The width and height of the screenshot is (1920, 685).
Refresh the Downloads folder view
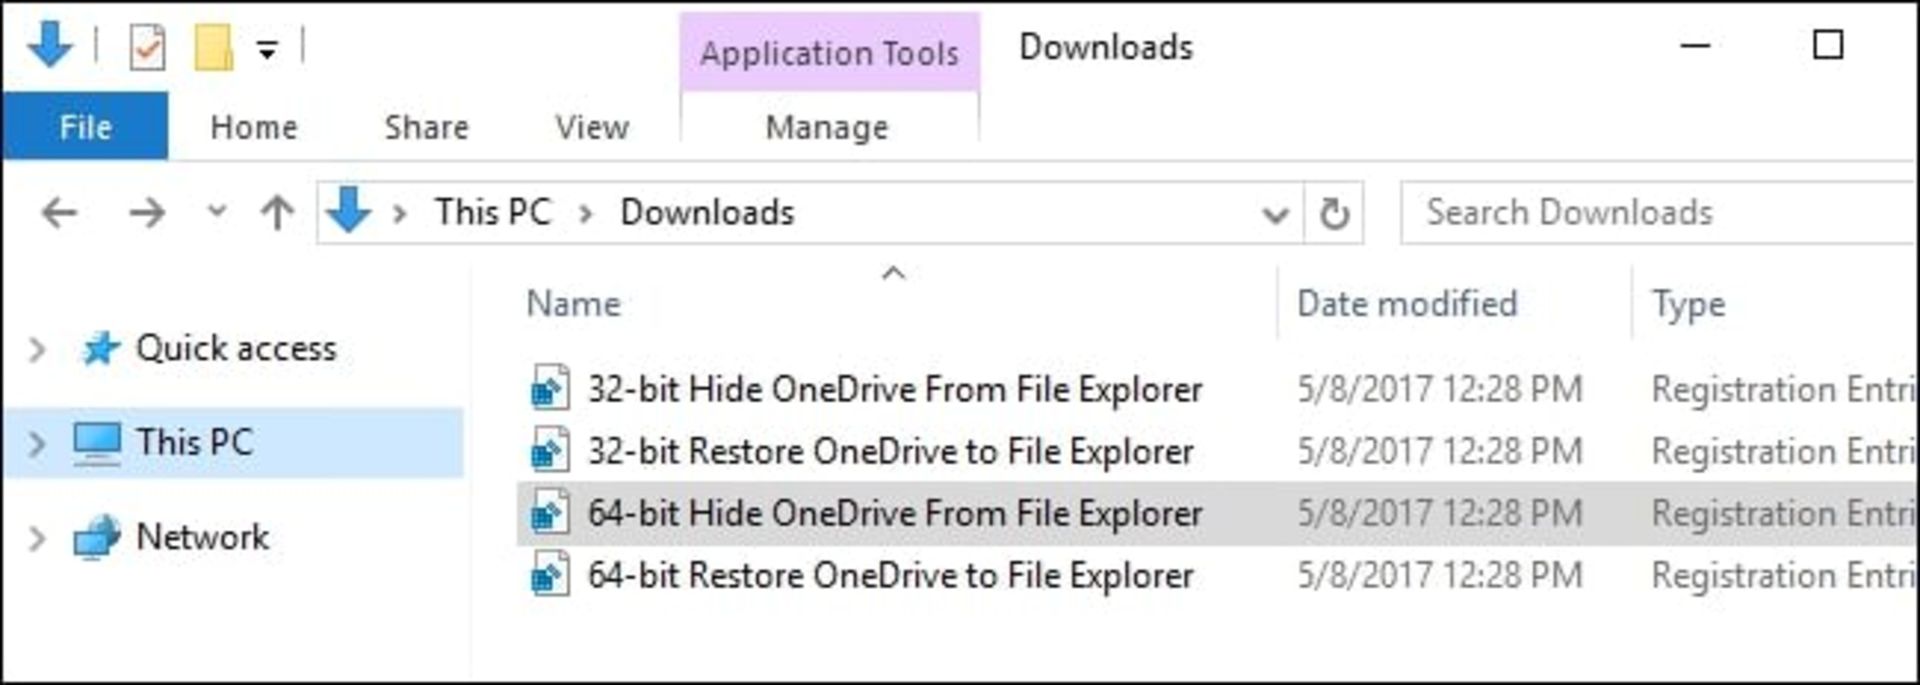pyautogui.click(x=1334, y=213)
